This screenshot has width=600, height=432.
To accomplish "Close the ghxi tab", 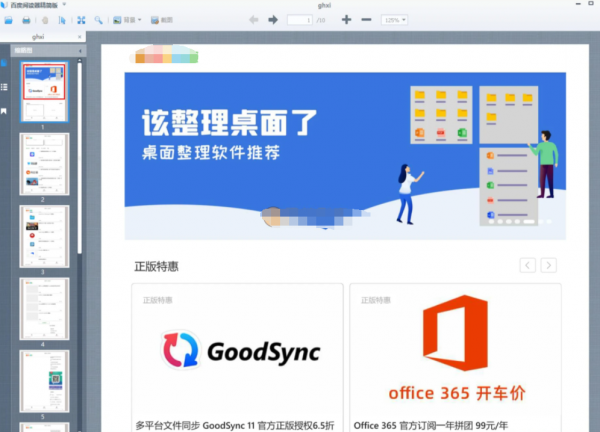I will 80,37.
